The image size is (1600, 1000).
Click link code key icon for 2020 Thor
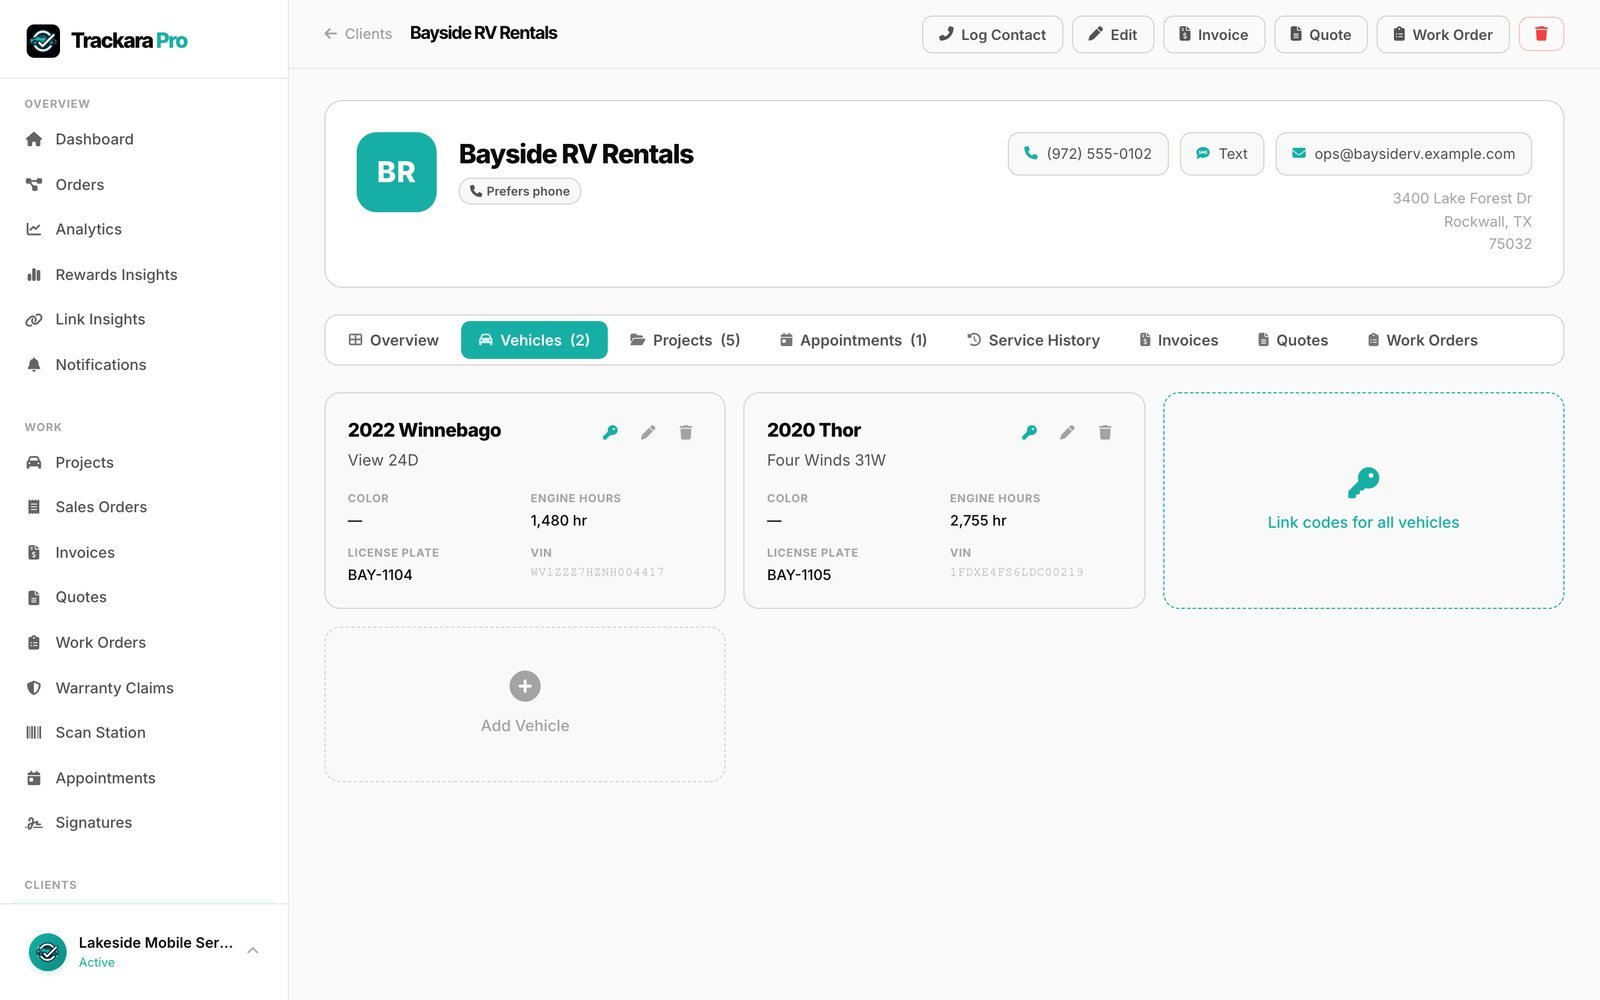click(1029, 432)
